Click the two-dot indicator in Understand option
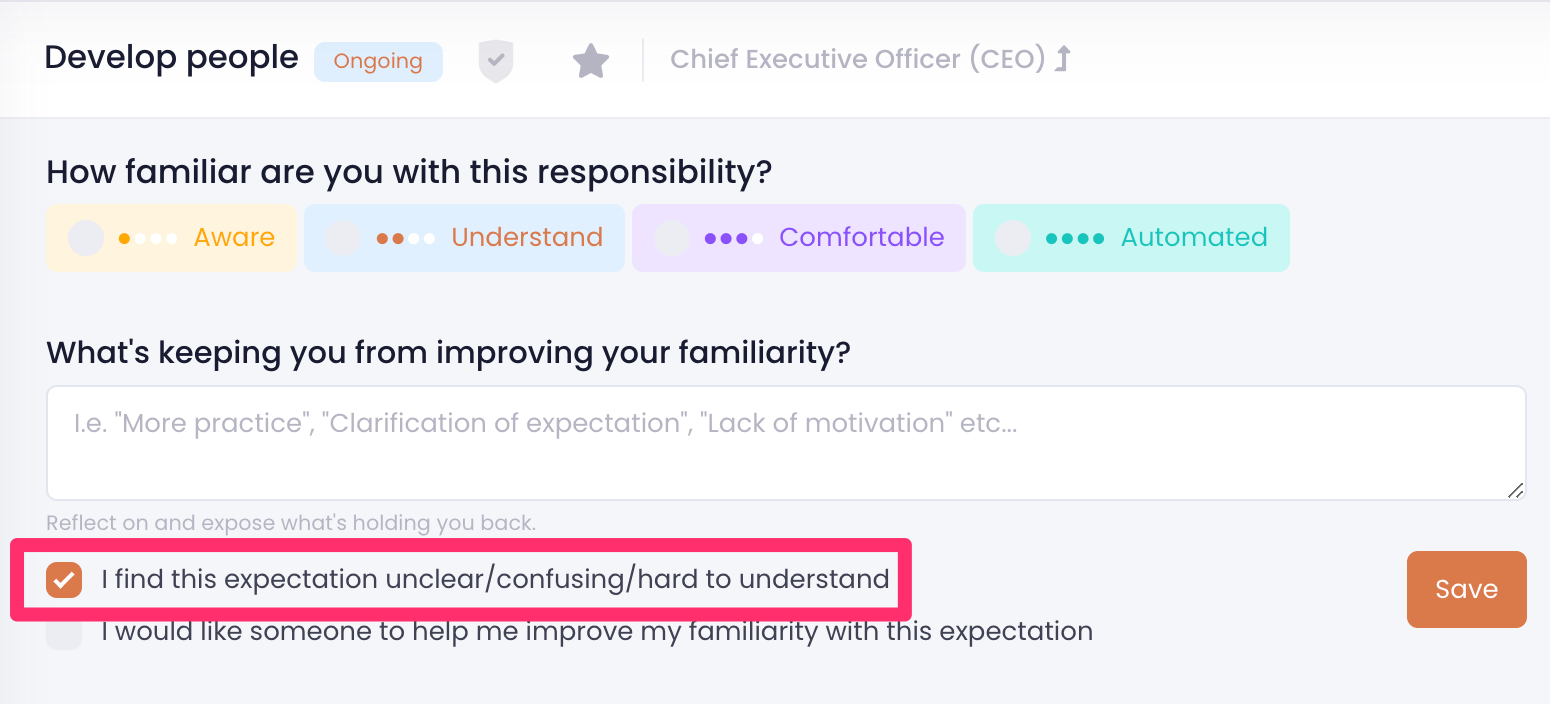 [406, 238]
